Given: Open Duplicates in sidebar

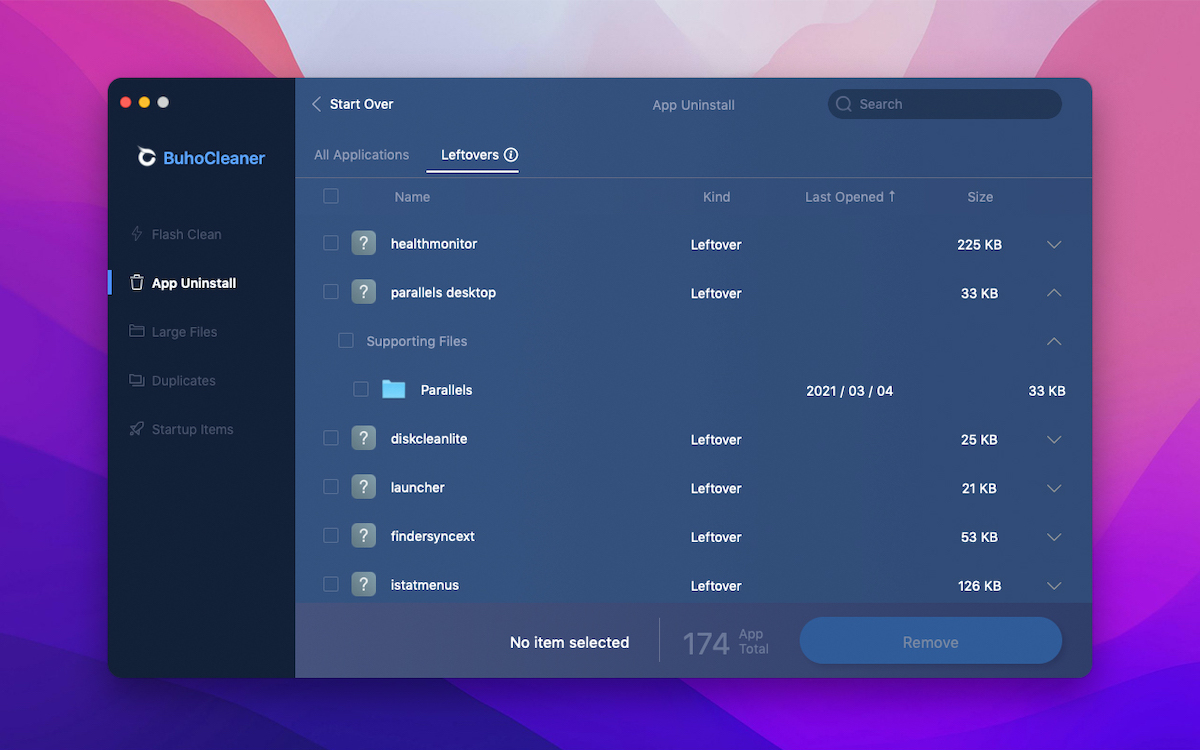Looking at the screenshot, I should pos(172,381).
